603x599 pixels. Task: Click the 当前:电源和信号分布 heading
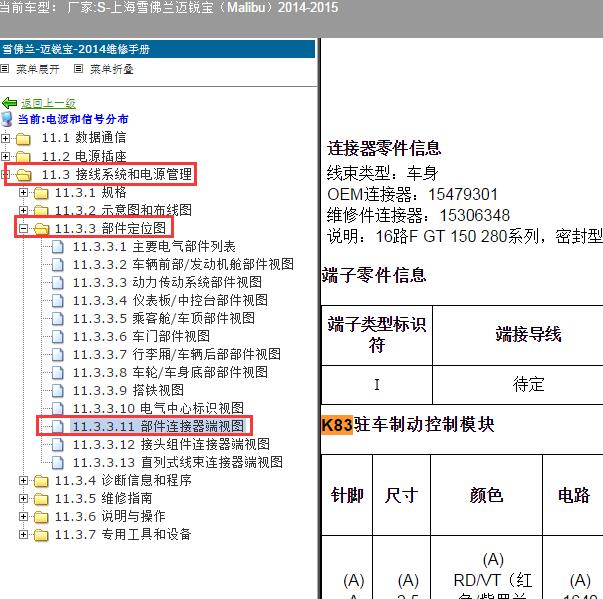point(73,119)
